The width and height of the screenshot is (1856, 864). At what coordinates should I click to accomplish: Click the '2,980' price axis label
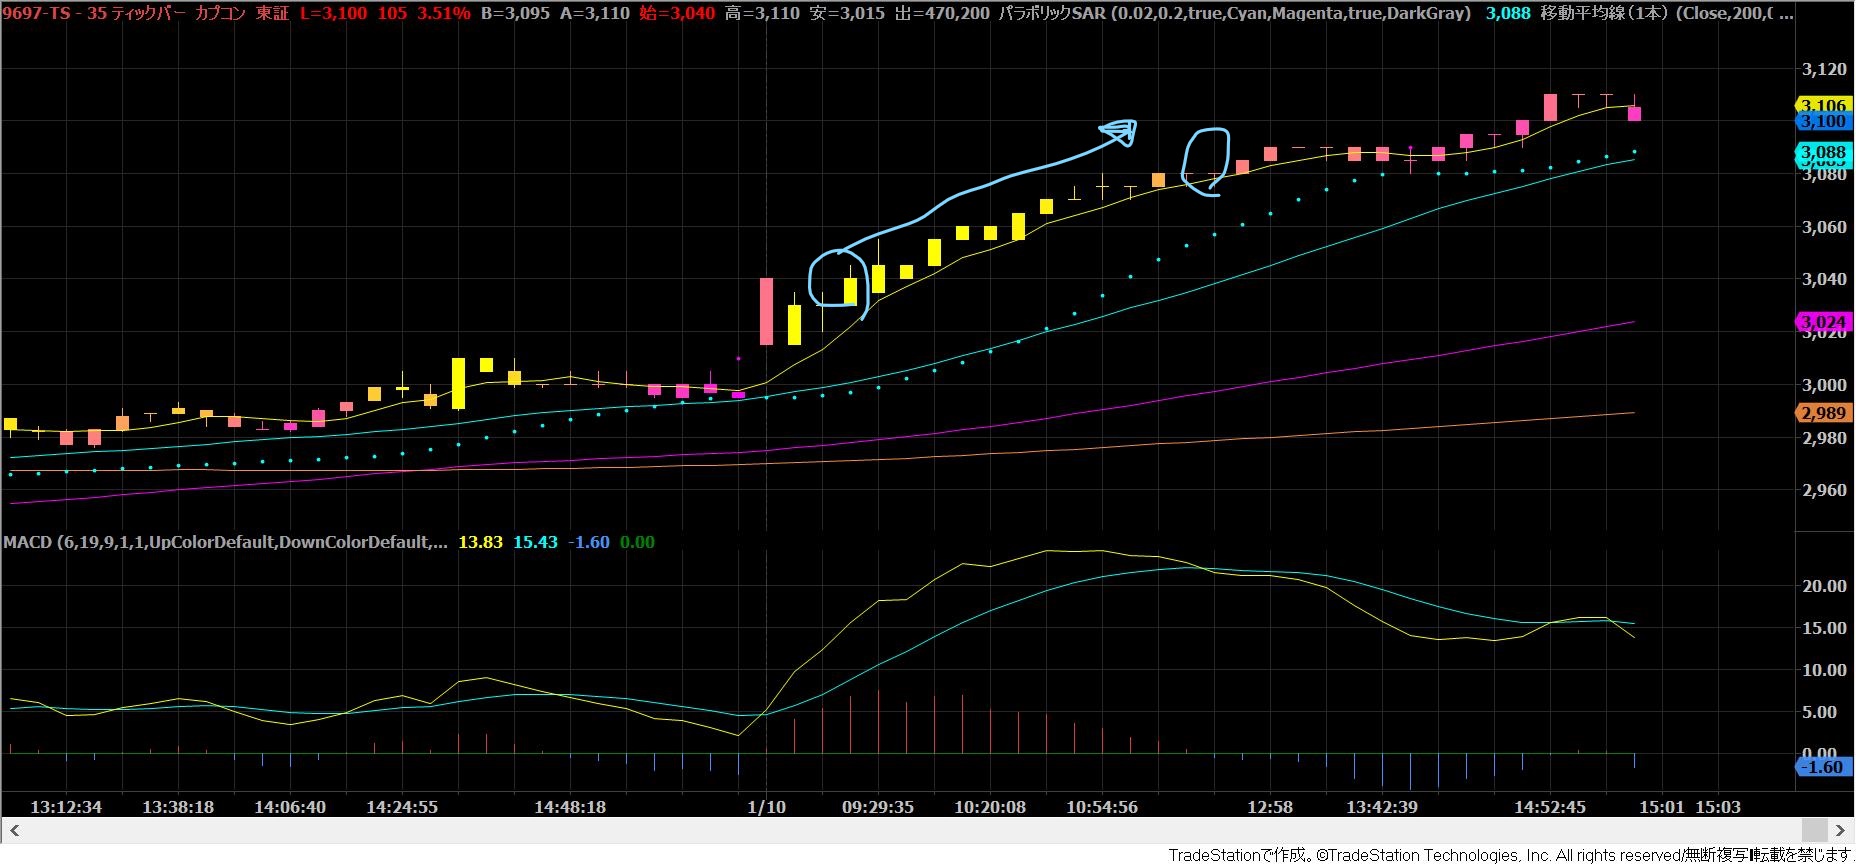point(1824,438)
